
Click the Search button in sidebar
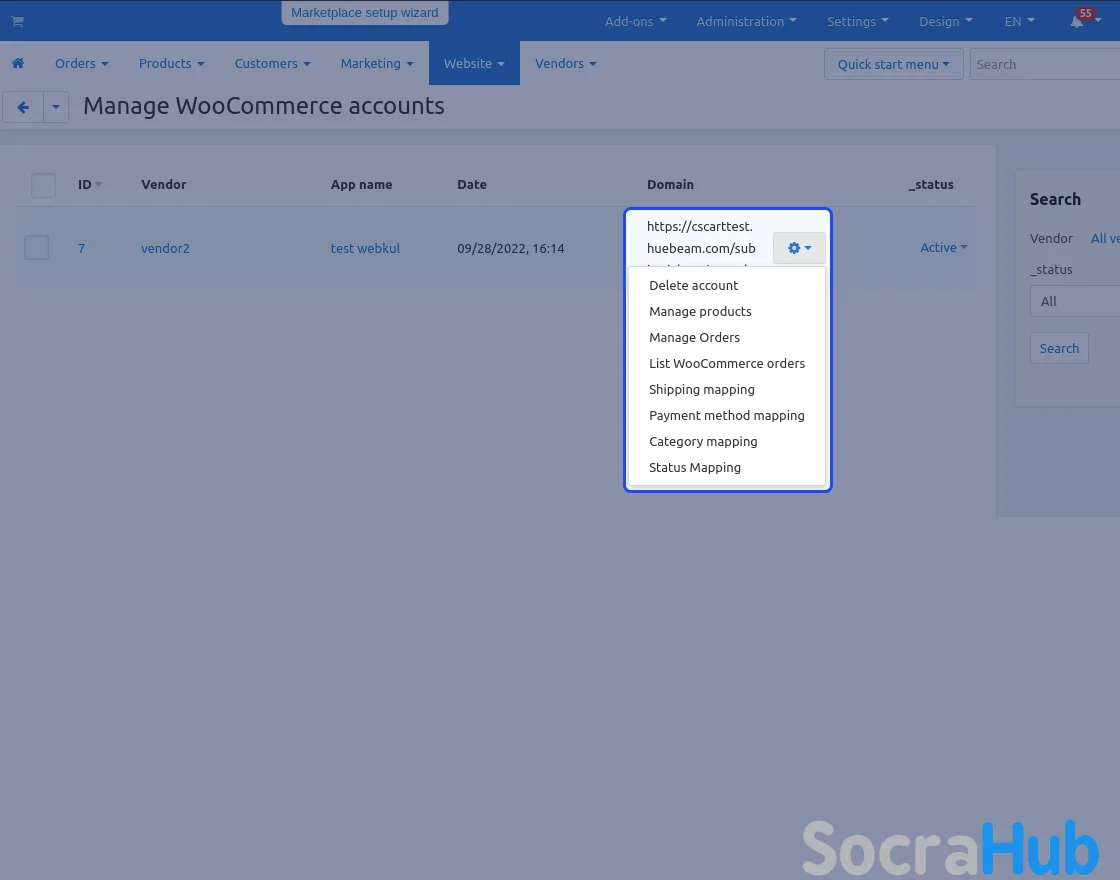pos(1059,348)
